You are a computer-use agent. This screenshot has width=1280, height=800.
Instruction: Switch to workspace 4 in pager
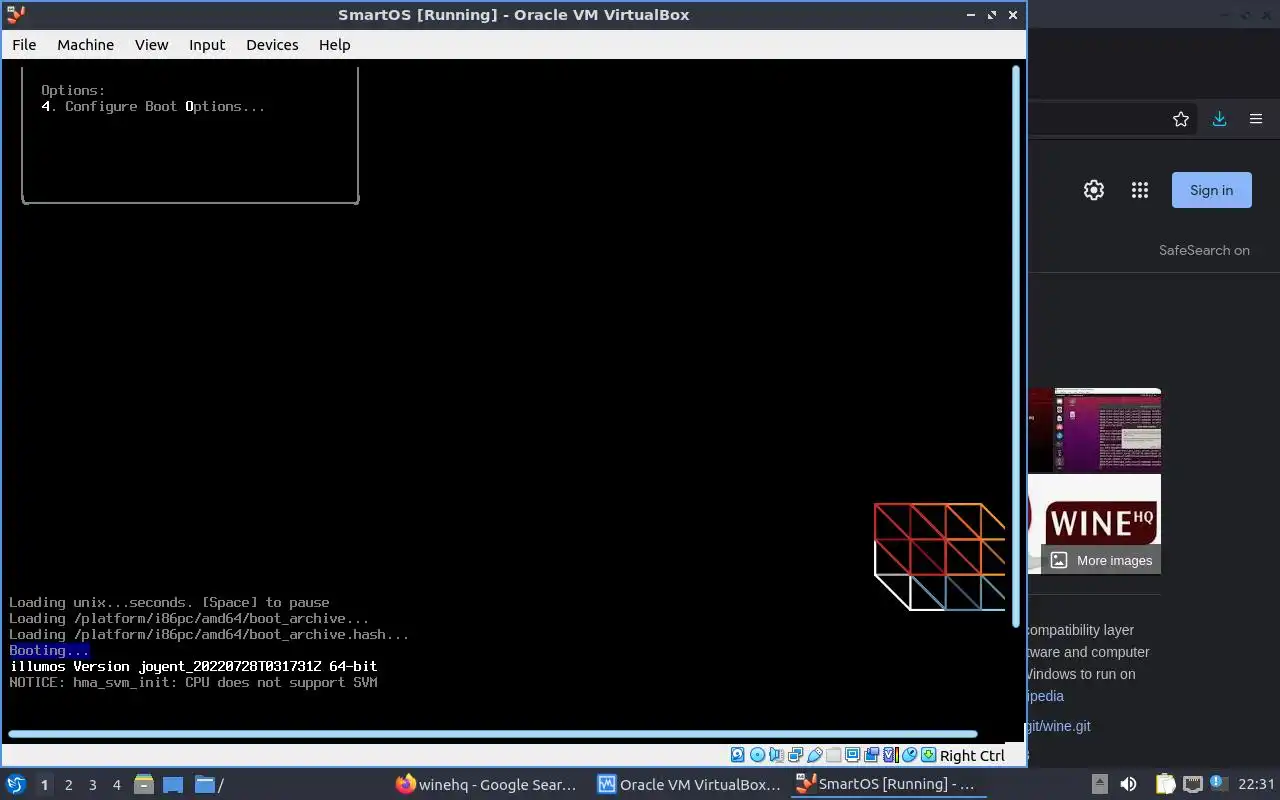(116, 785)
